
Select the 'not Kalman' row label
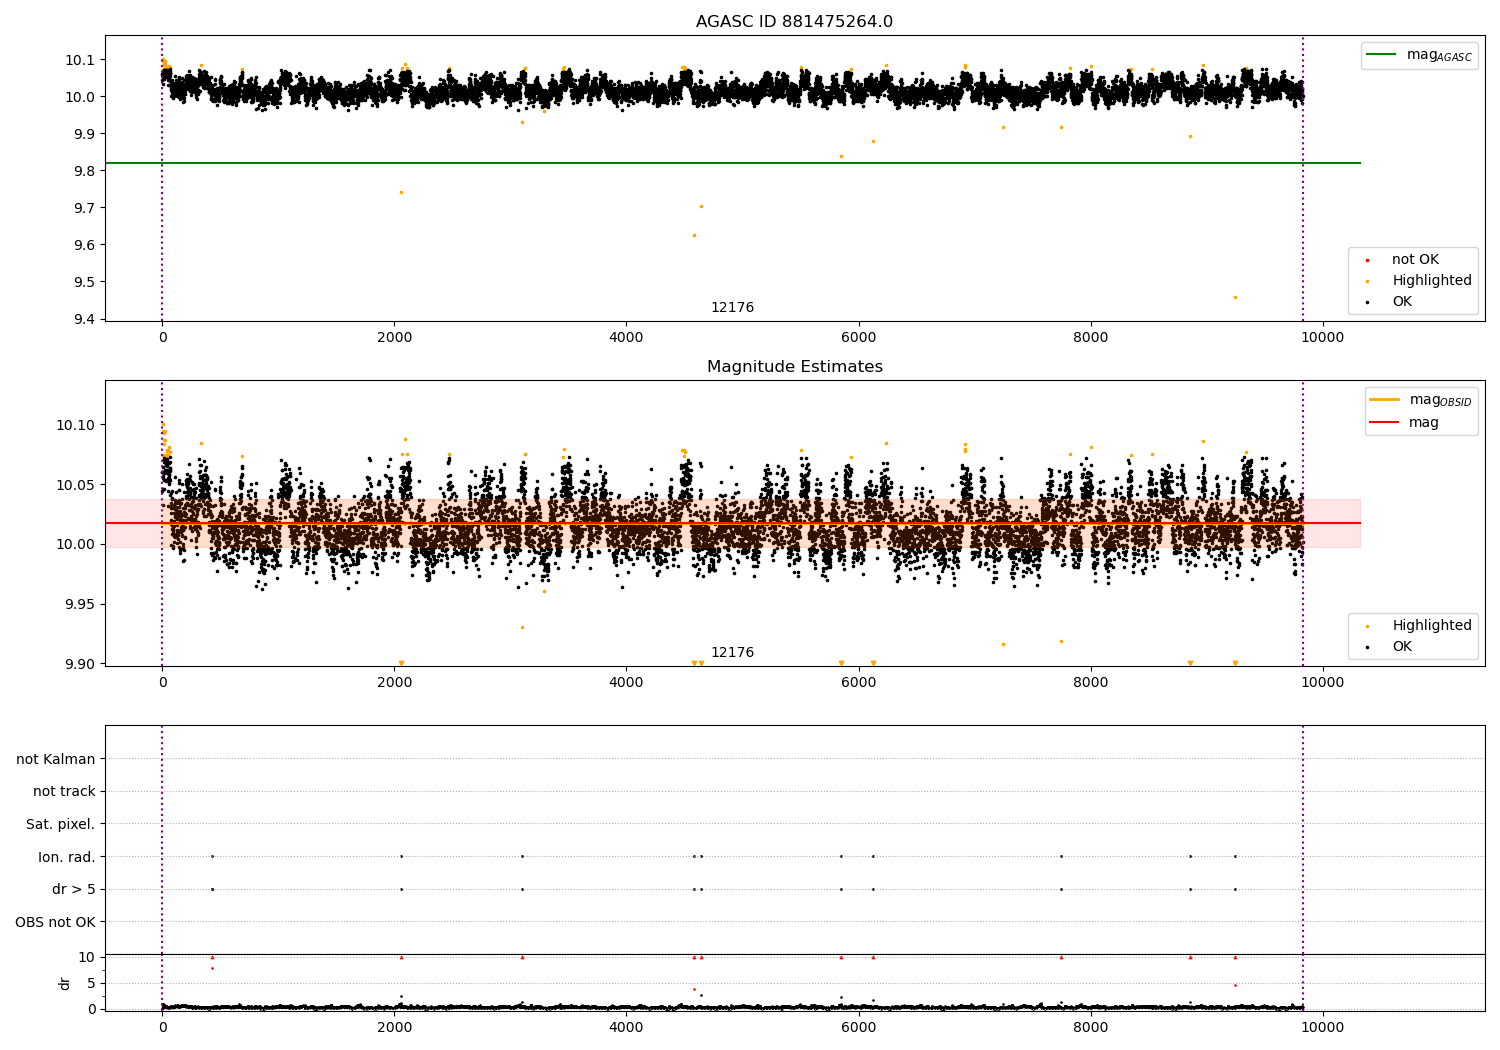click(x=56, y=760)
